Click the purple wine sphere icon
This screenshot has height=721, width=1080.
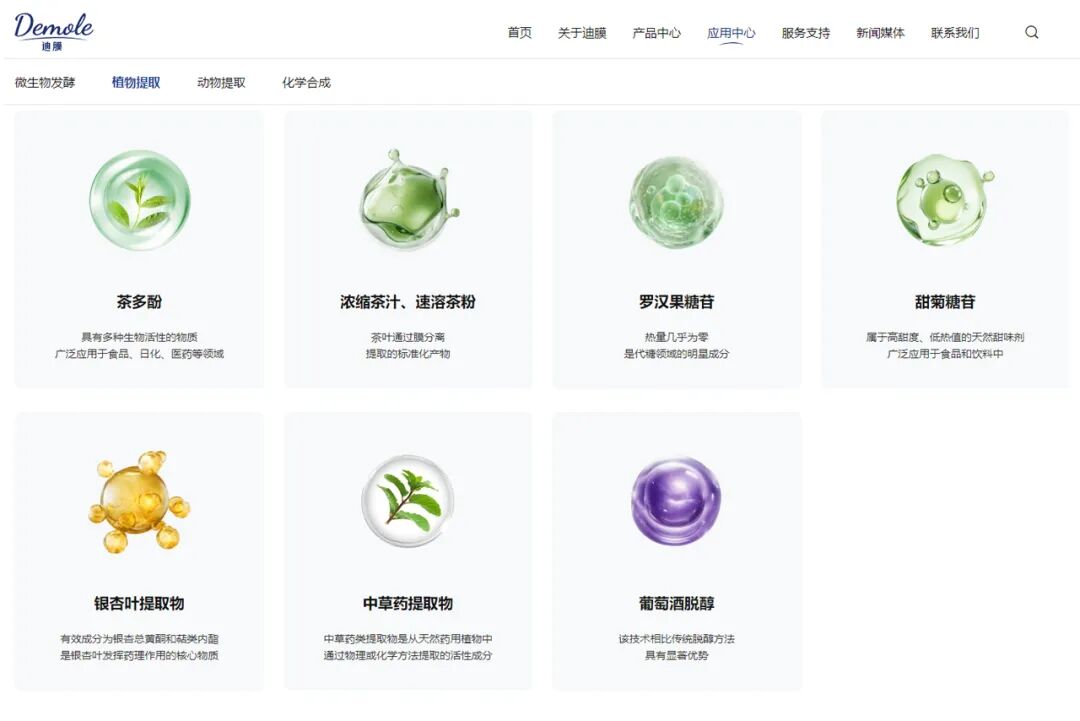tap(676, 501)
